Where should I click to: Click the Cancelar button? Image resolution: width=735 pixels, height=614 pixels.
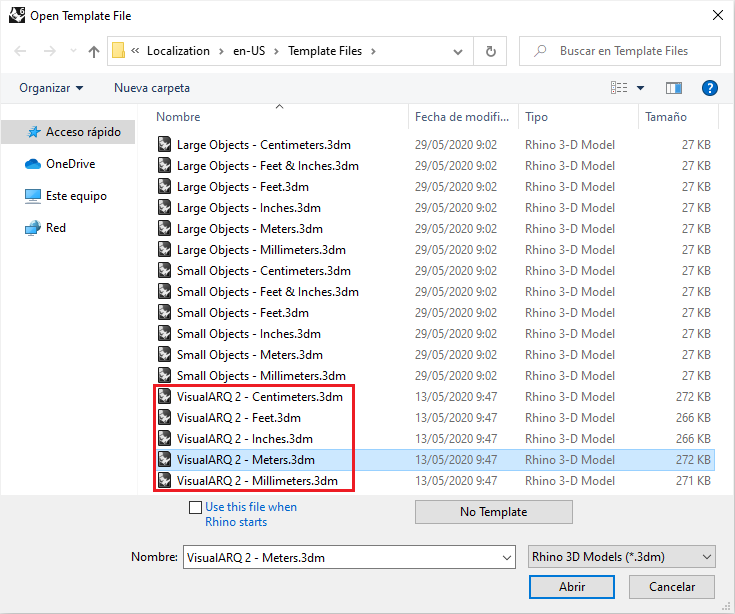tap(672, 587)
